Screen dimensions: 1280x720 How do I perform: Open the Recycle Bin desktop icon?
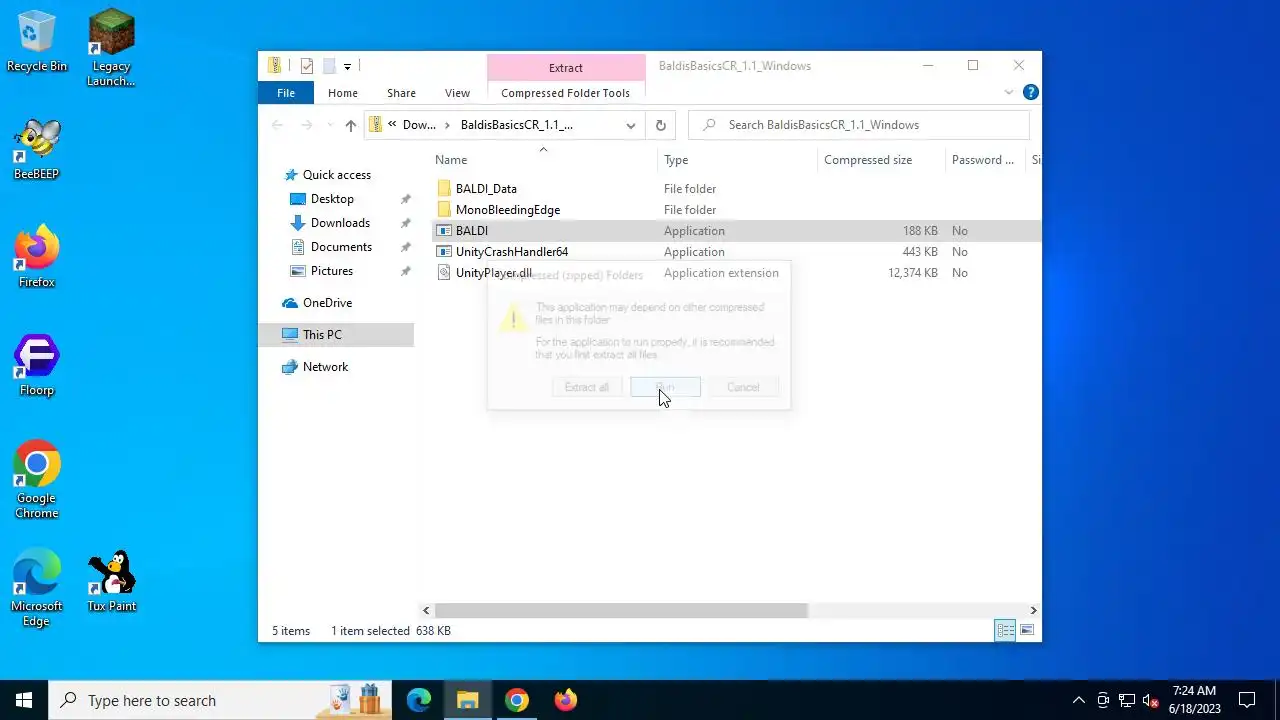[37, 42]
